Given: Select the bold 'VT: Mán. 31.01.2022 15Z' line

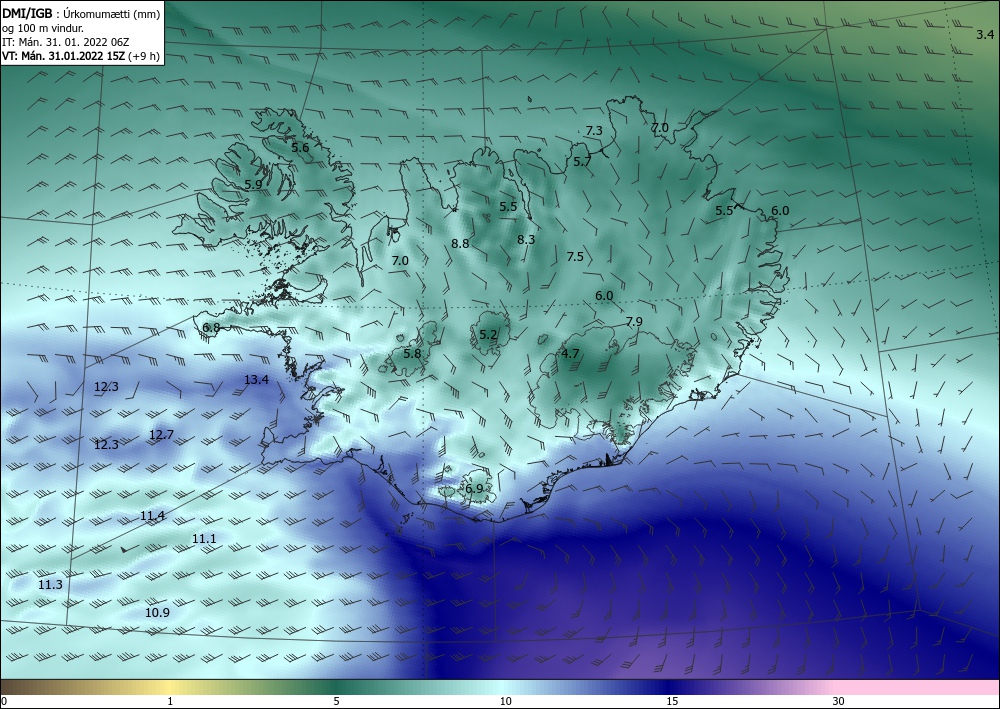Looking at the screenshot, I should click(64, 56).
